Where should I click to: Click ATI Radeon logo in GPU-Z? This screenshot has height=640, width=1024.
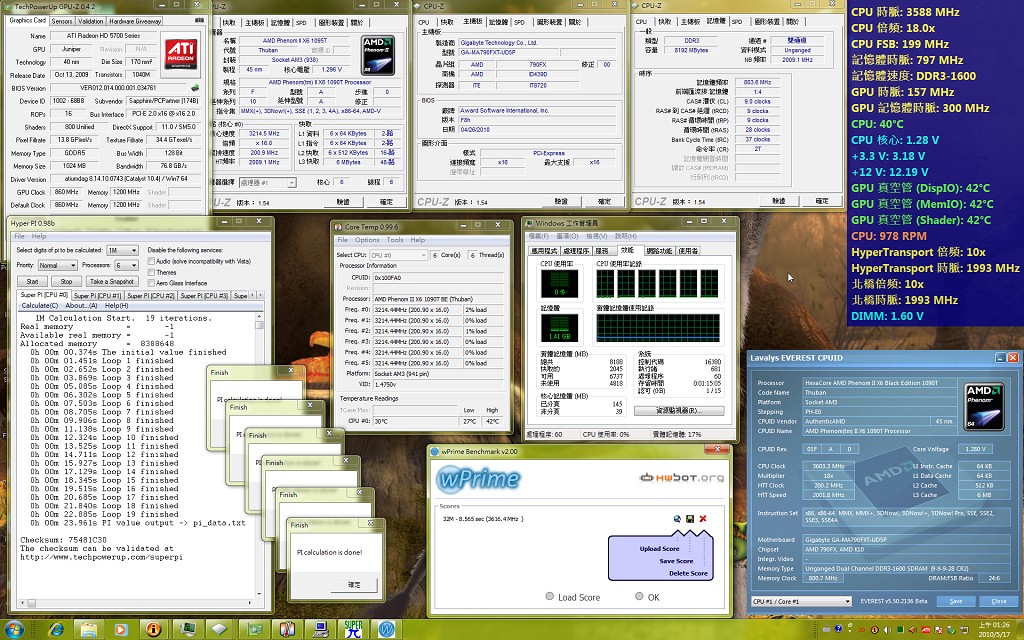[181, 55]
